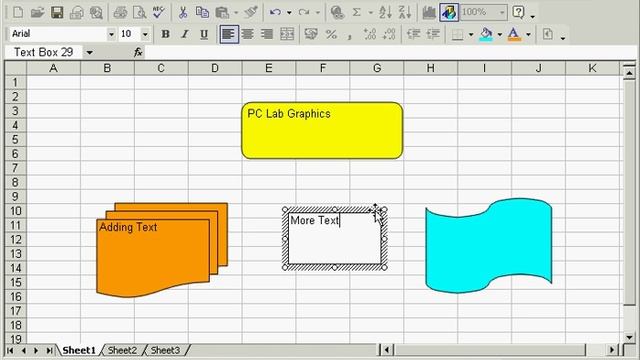This screenshot has height=360, width=640.
Task: Open the Name Box dropdown arrow
Action: click(x=89, y=52)
